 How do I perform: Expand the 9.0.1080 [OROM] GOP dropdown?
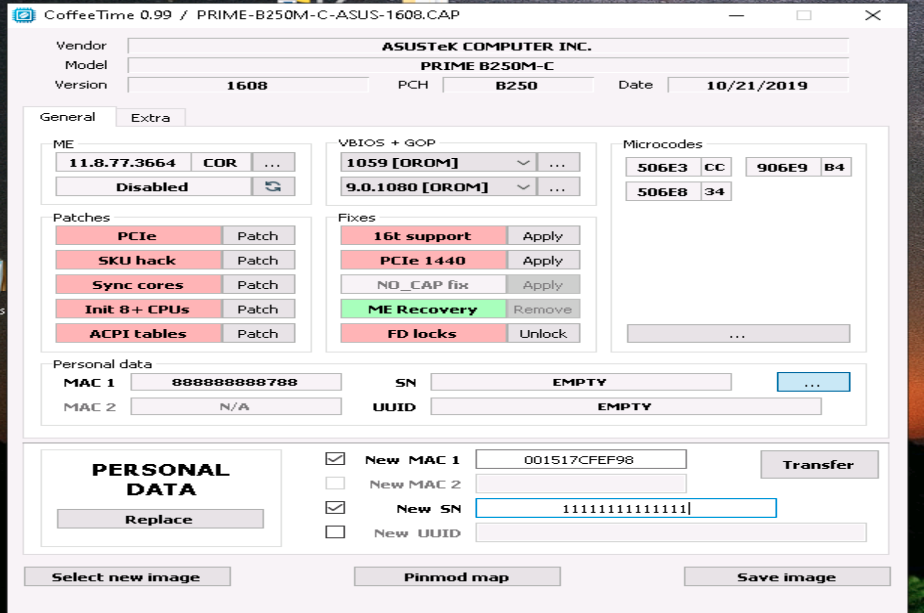tap(523, 186)
